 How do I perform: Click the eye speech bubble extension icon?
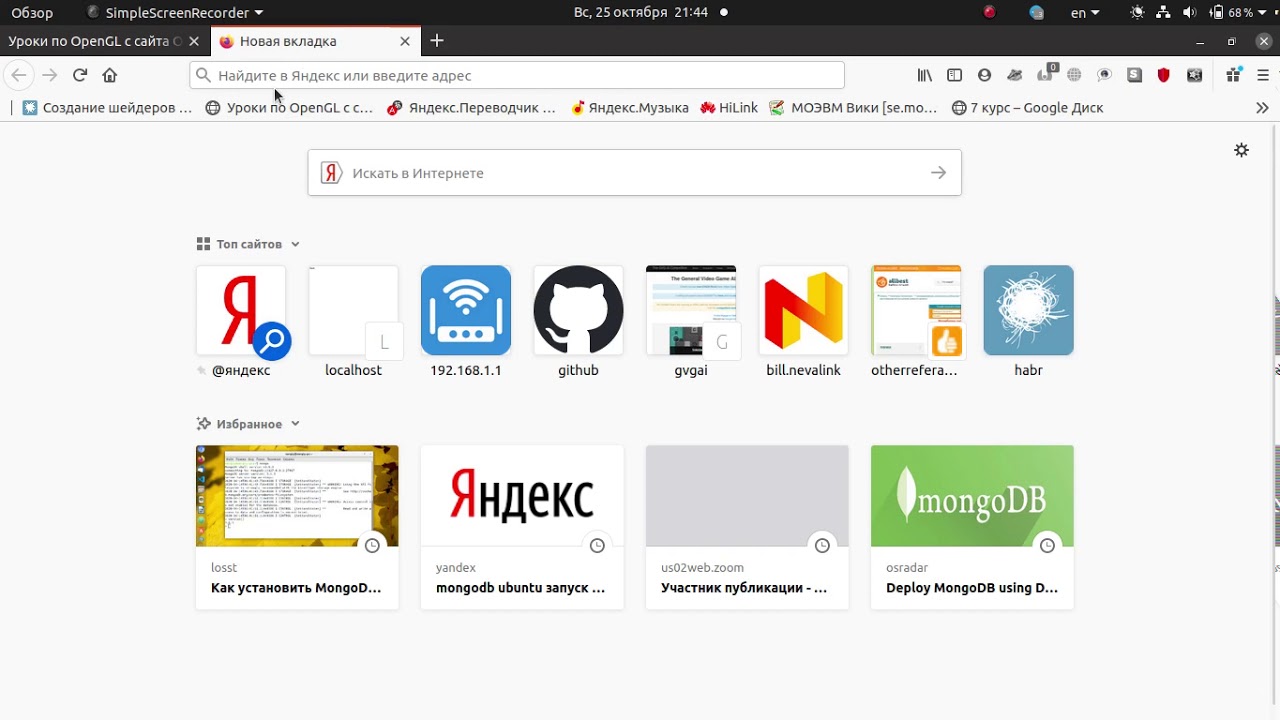[x=1104, y=75]
